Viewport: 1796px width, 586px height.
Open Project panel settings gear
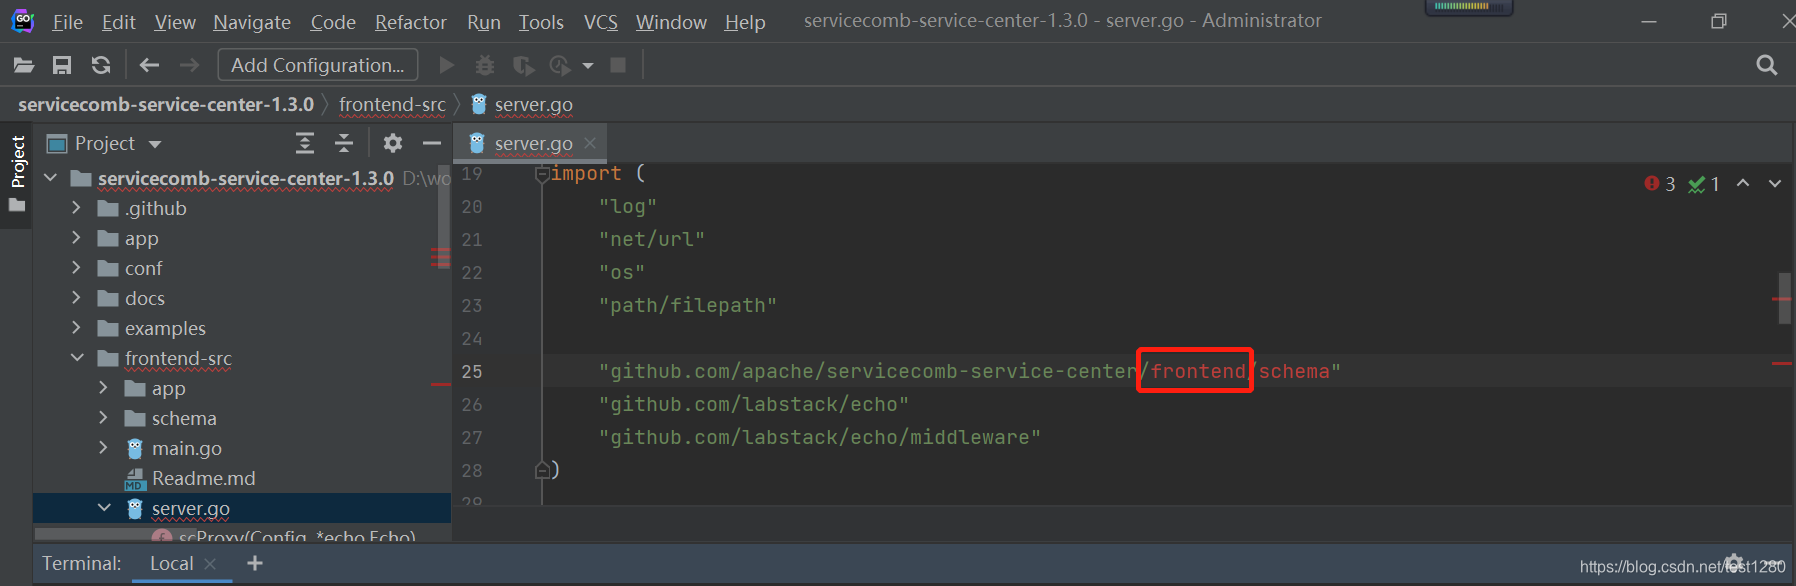tap(393, 143)
